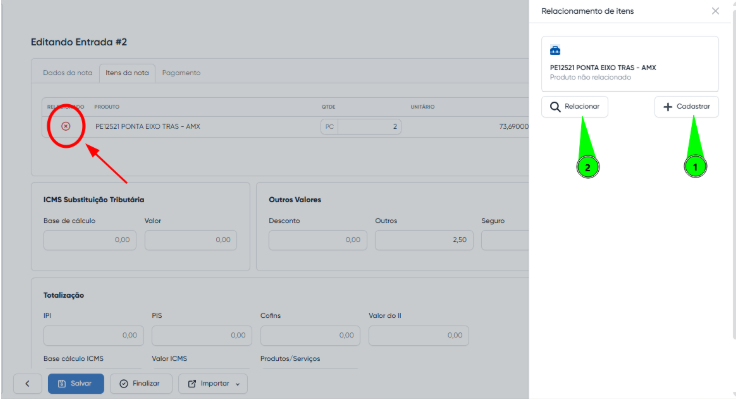This screenshot has width=748, height=401.
Task: Click the box icon on the product card
Action: point(556,50)
